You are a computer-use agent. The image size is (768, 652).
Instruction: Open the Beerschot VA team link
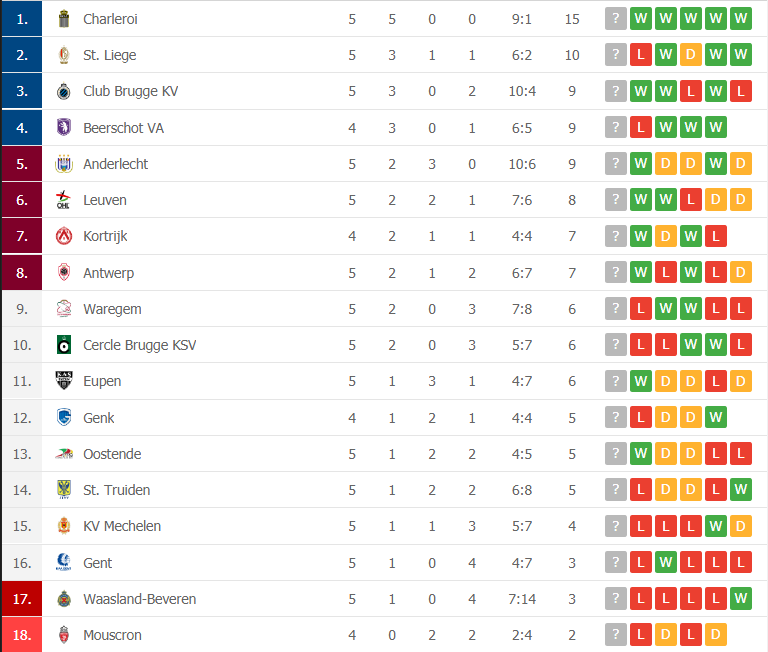123,128
